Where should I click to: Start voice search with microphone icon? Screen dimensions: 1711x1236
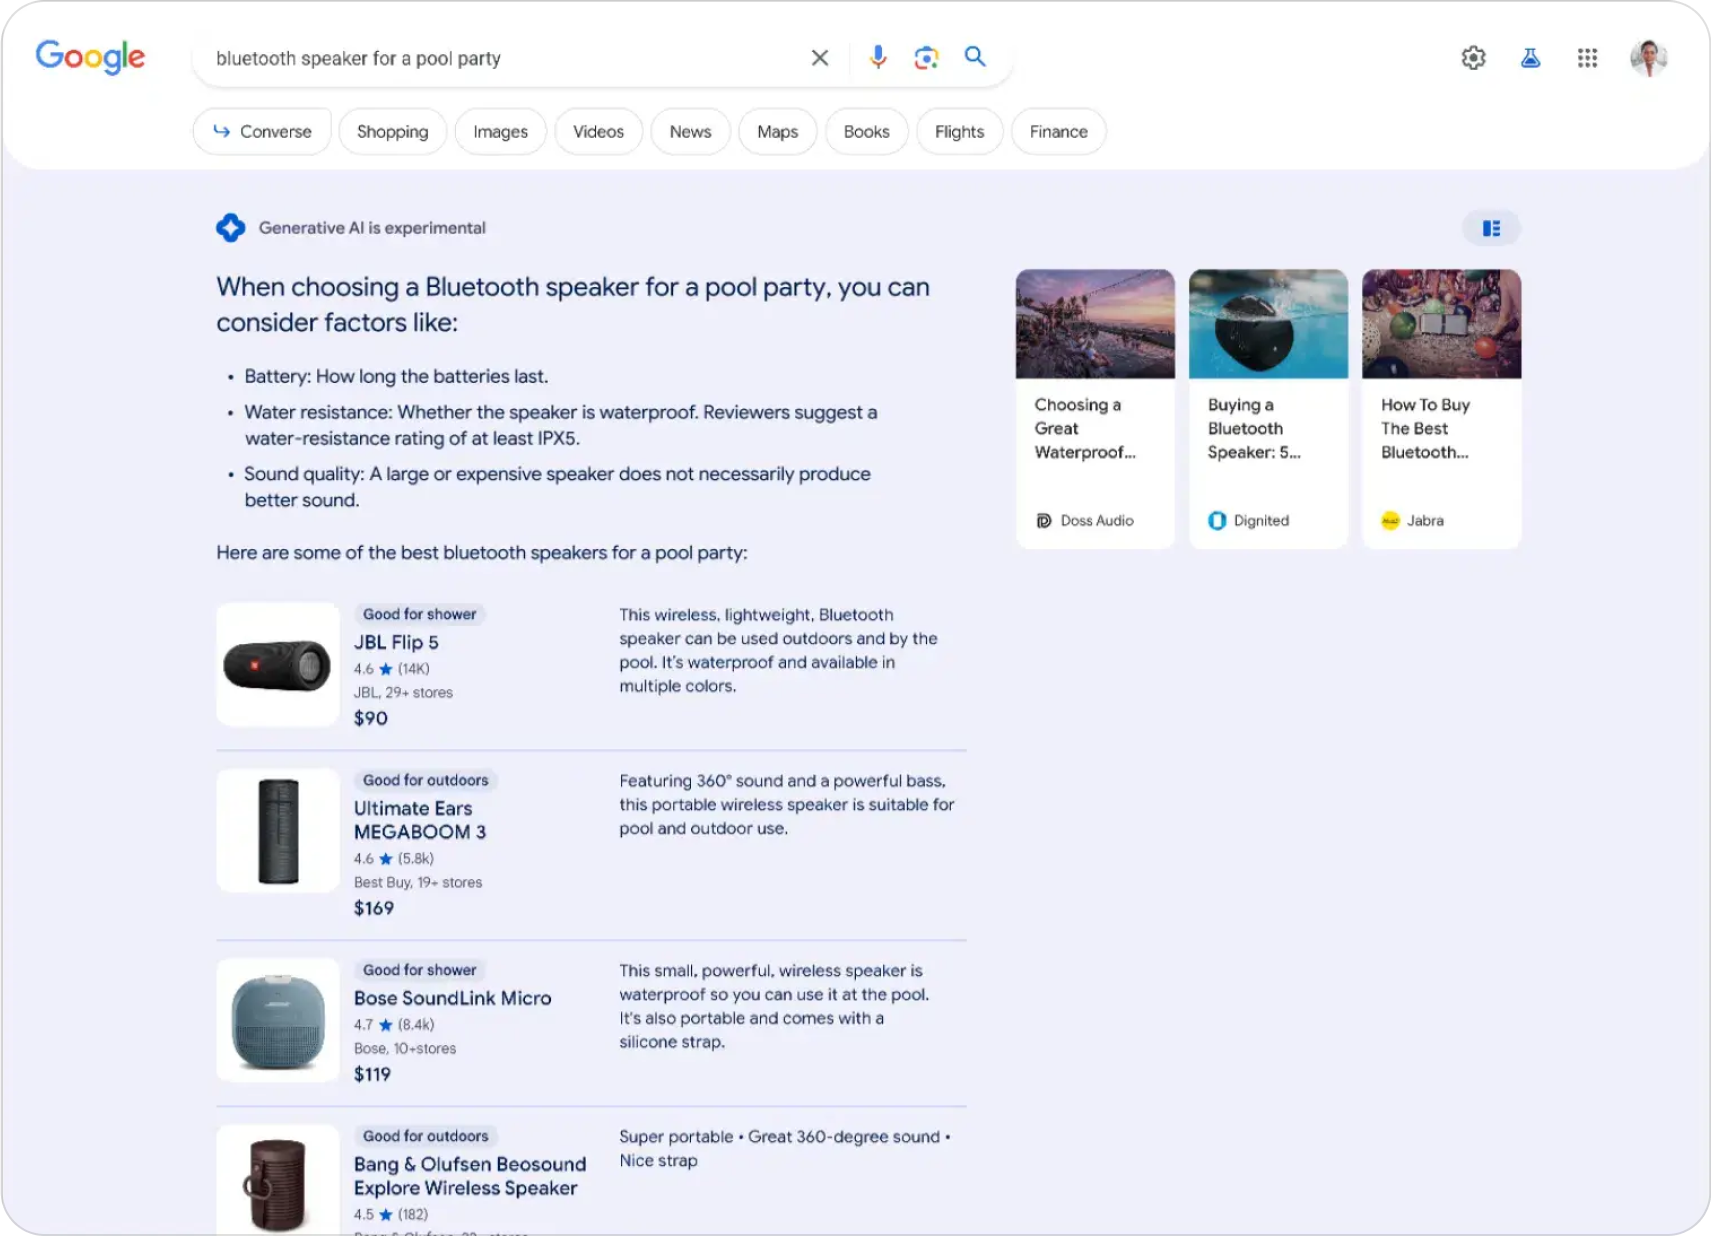(x=877, y=58)
